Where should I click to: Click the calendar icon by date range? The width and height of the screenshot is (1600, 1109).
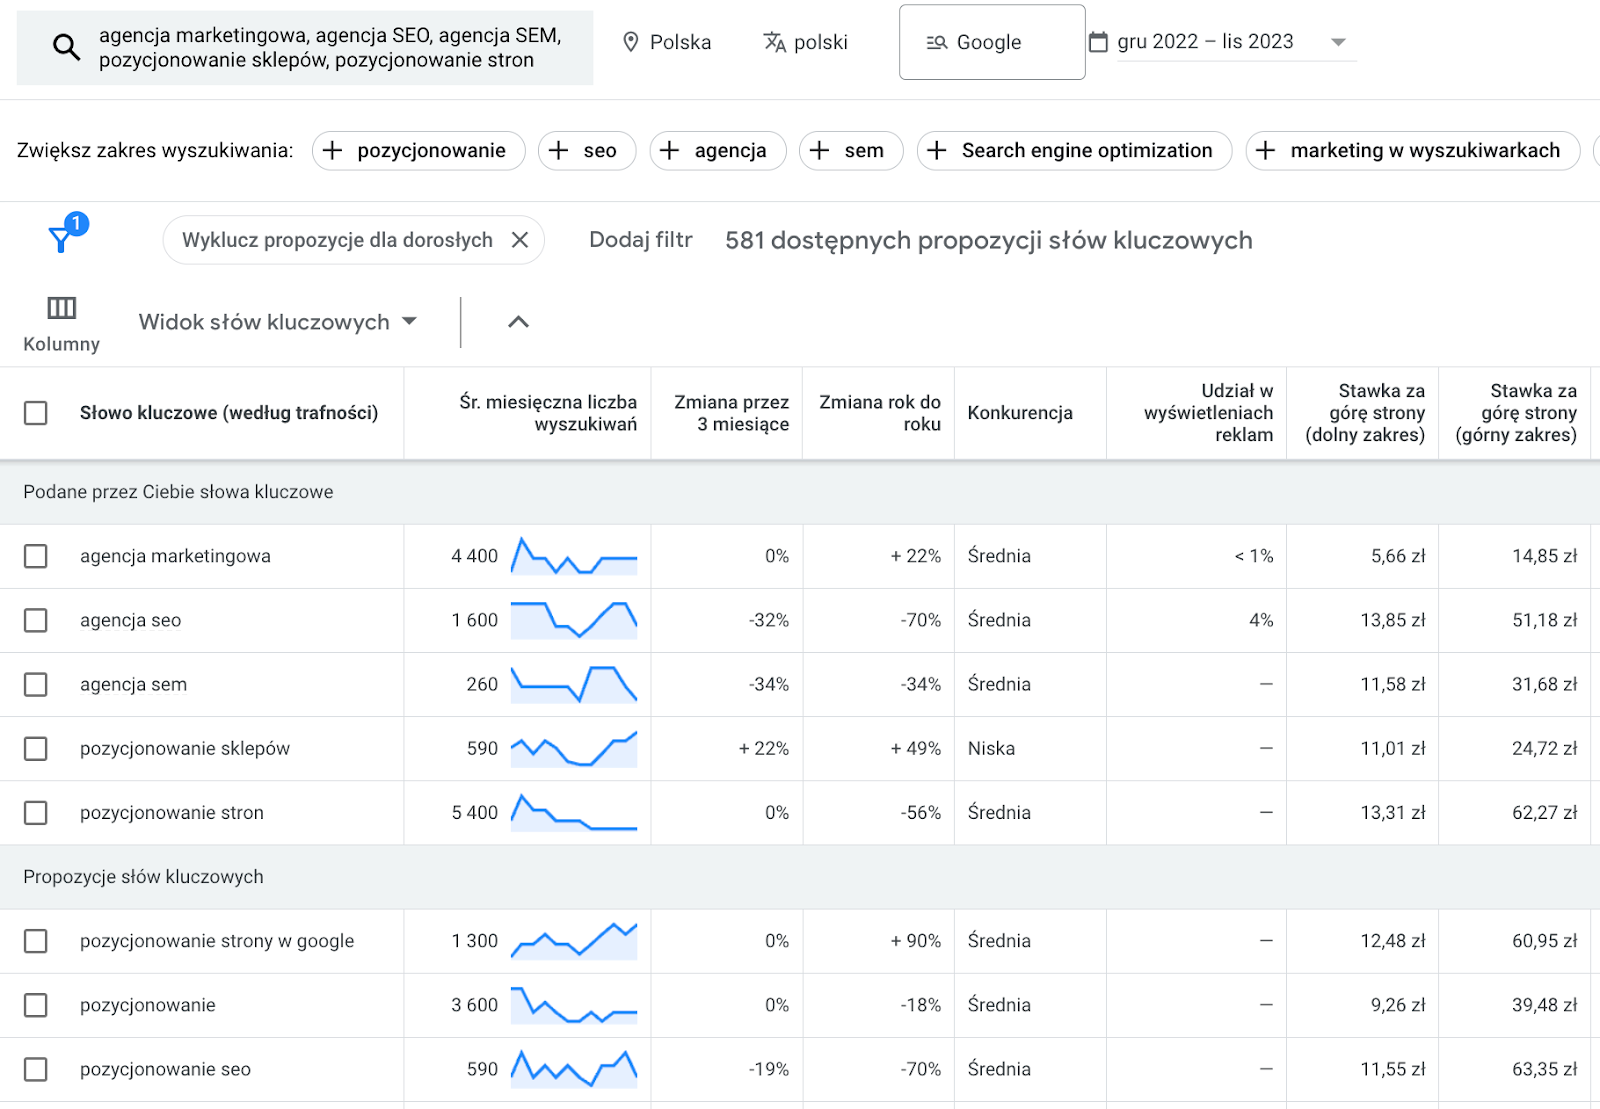[1098, 42]
